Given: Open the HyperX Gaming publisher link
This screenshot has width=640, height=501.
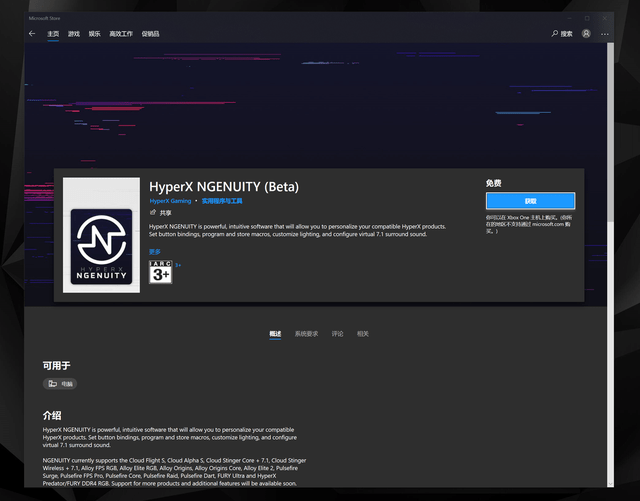Looking at the screenshot, I should [170, 201].
